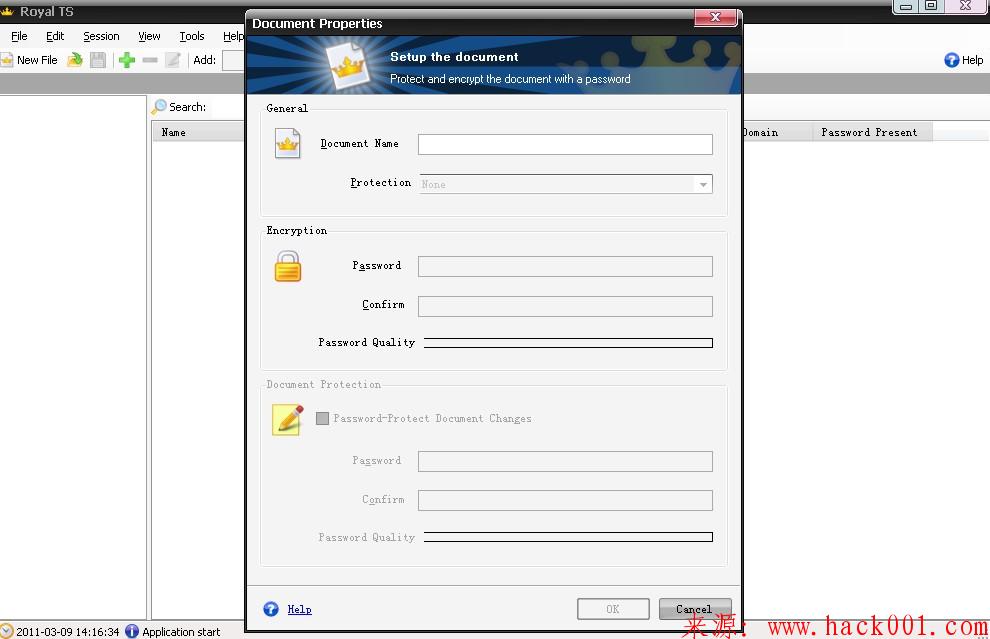Click the '2011-03-09 14:16:34' timestamp

(68, 631)
